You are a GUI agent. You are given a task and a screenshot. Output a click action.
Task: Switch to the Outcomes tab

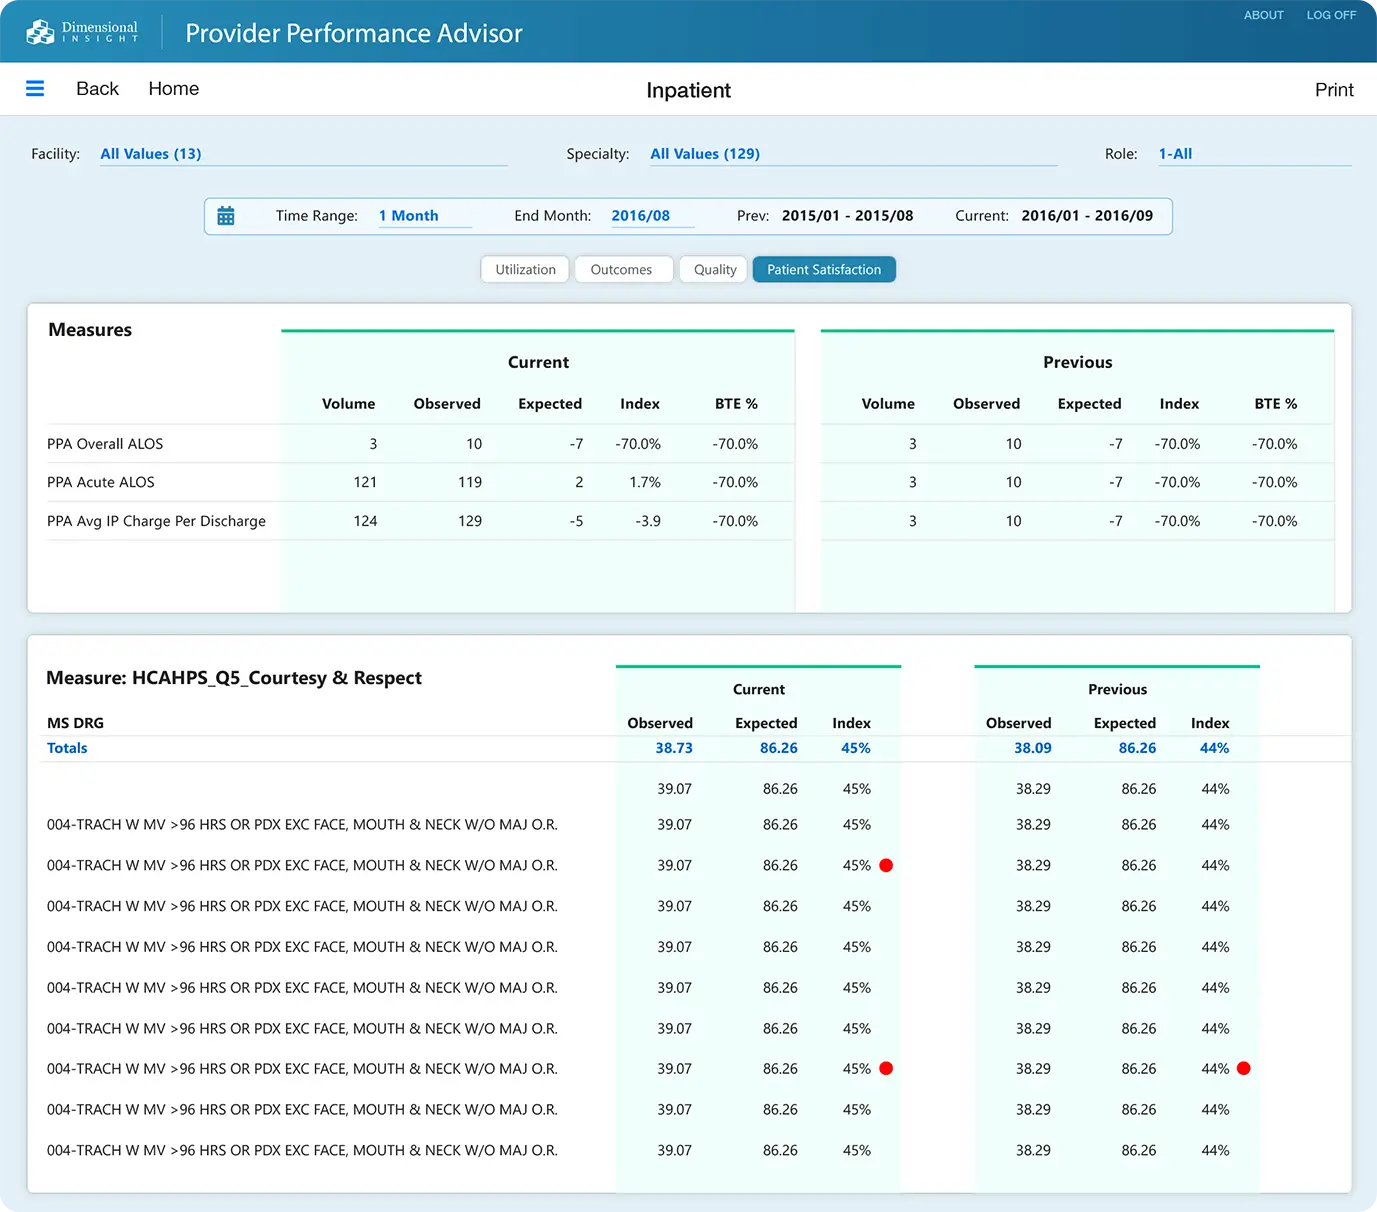coord(621,270)
